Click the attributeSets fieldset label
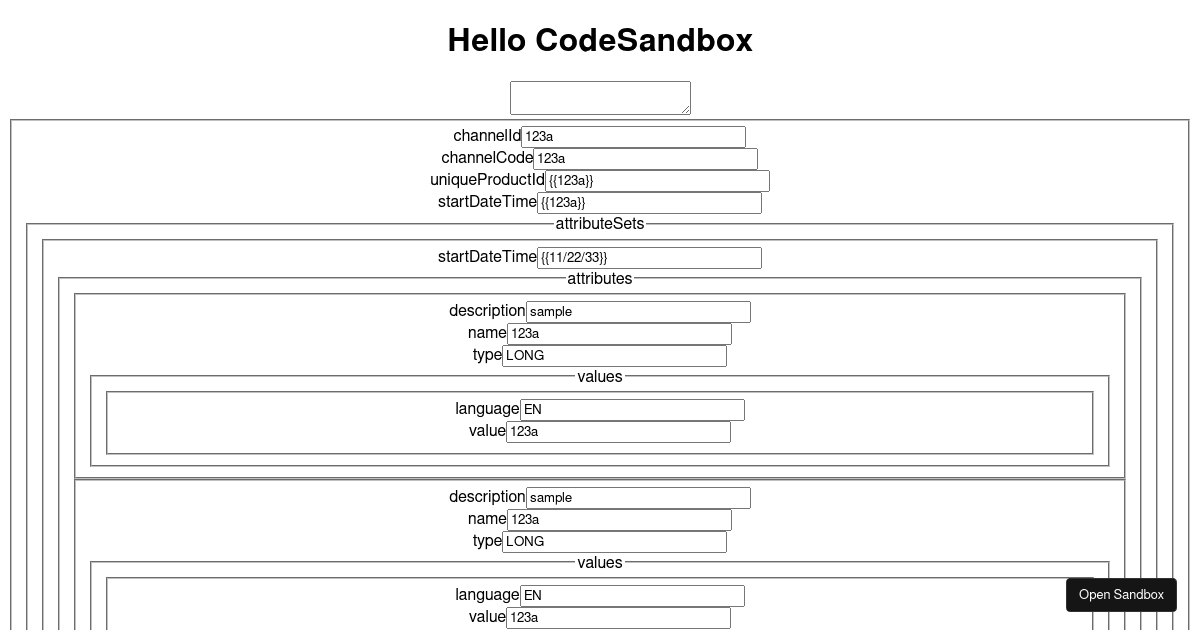Image resolution: width=1200 pixels, height=630 pixels. click(599, 223)
